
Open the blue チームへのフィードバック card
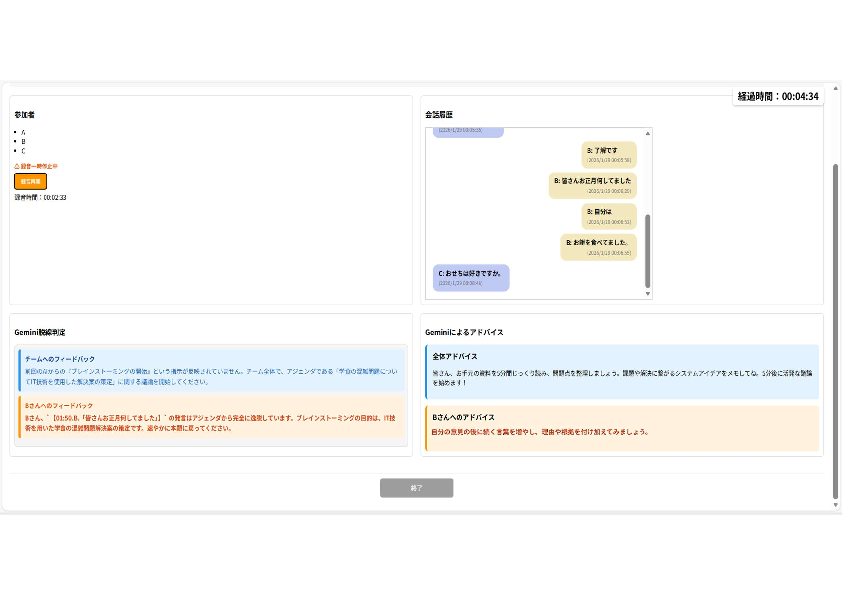click(x=212, y=369)
